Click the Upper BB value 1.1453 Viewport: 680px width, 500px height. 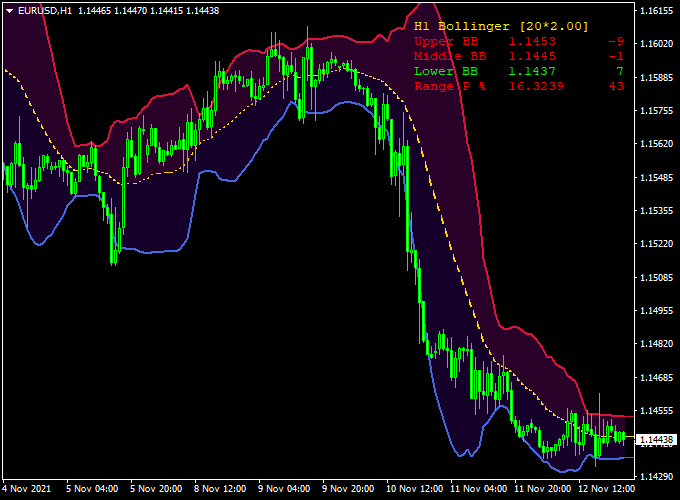coord(532,41)
